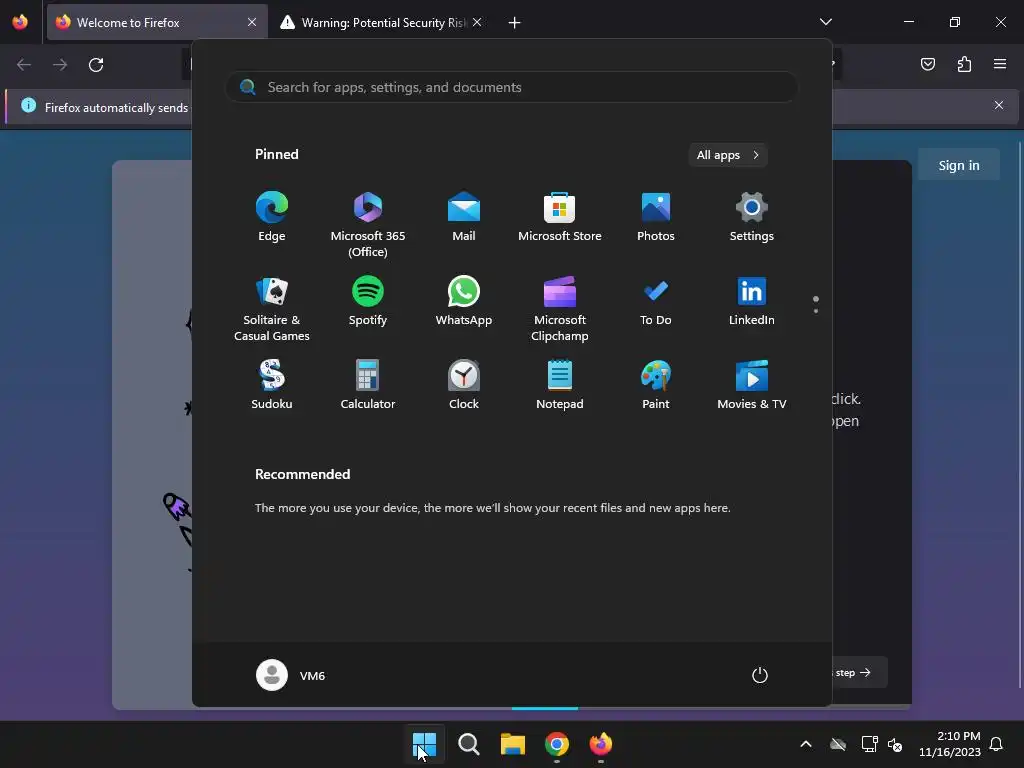1024x768 pixels.
Task: Open the VM6 user account menu
Action: 291,675
